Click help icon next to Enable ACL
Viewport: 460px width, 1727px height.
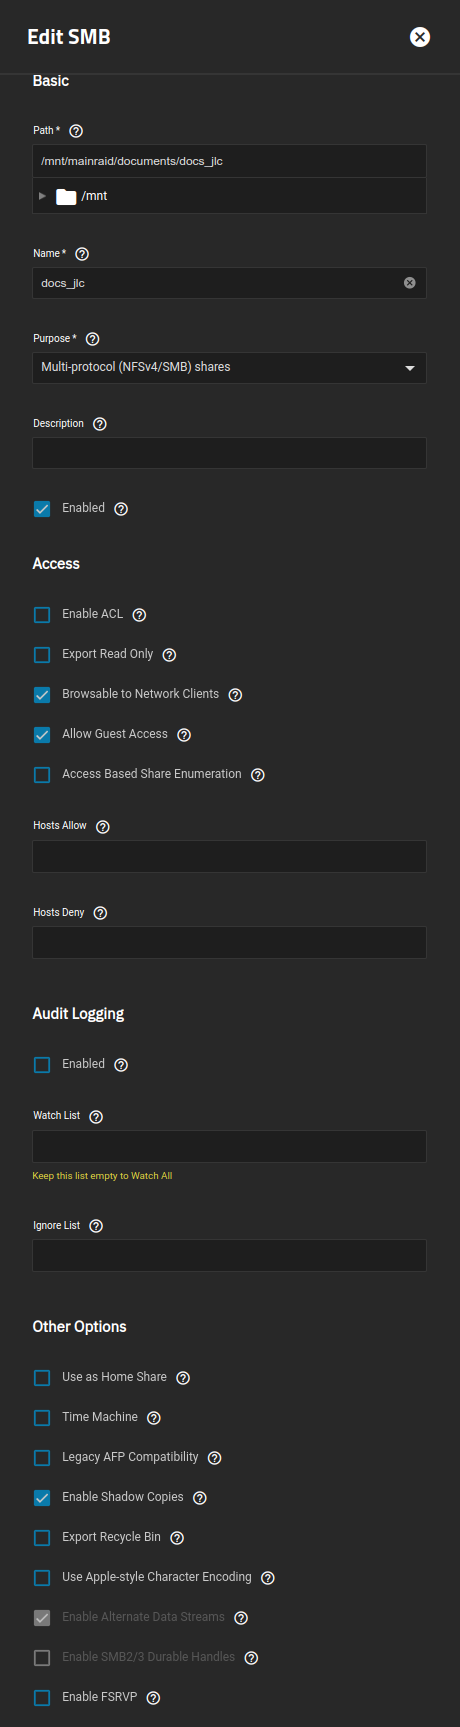(x=140, y=615)
